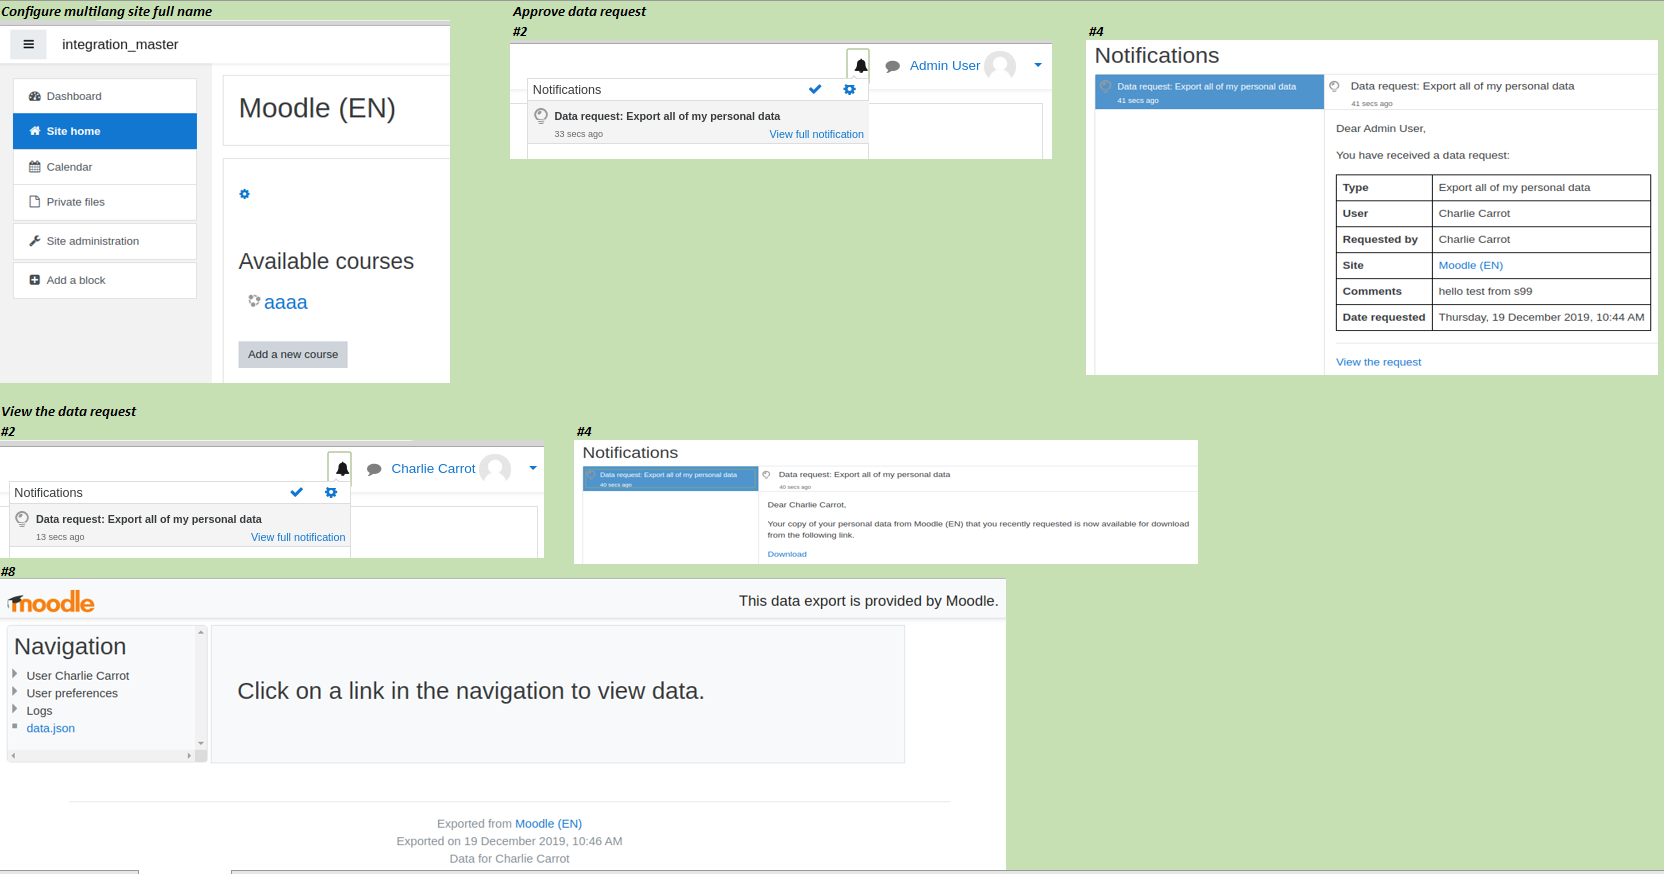Click the navigation vertical scrollbar up arrow

click(201, 632)
